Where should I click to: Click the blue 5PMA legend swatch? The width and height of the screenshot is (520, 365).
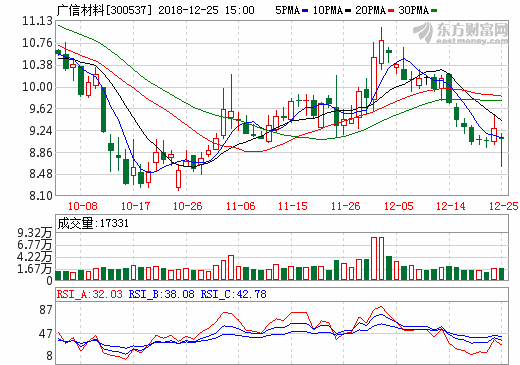click(305, 11)
